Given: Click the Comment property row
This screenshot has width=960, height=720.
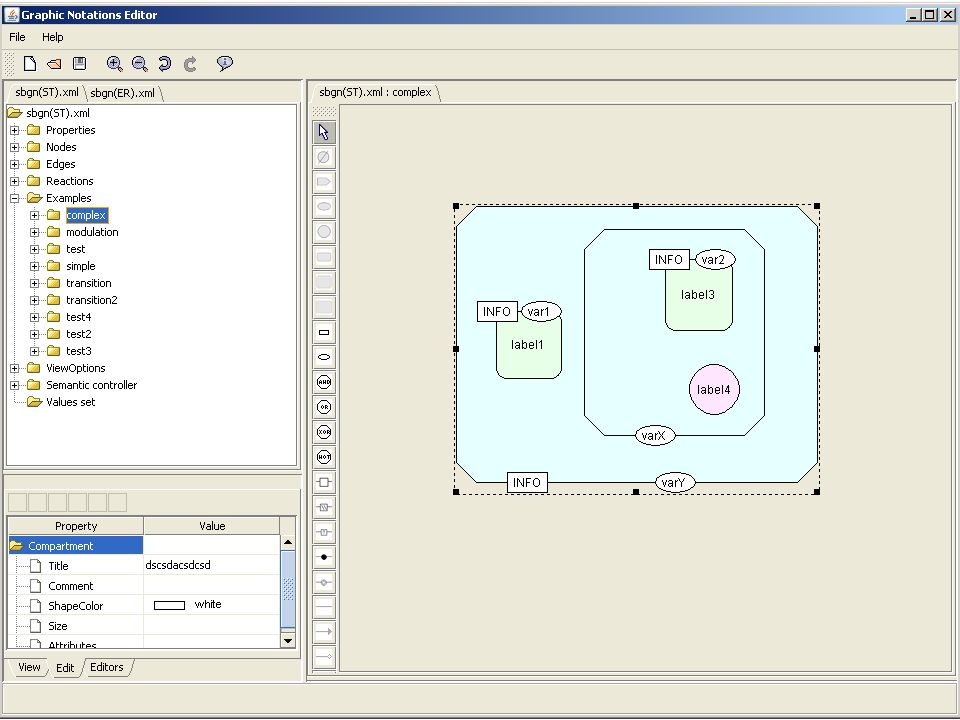Looking at the screenshot, I should coord(144,586).
